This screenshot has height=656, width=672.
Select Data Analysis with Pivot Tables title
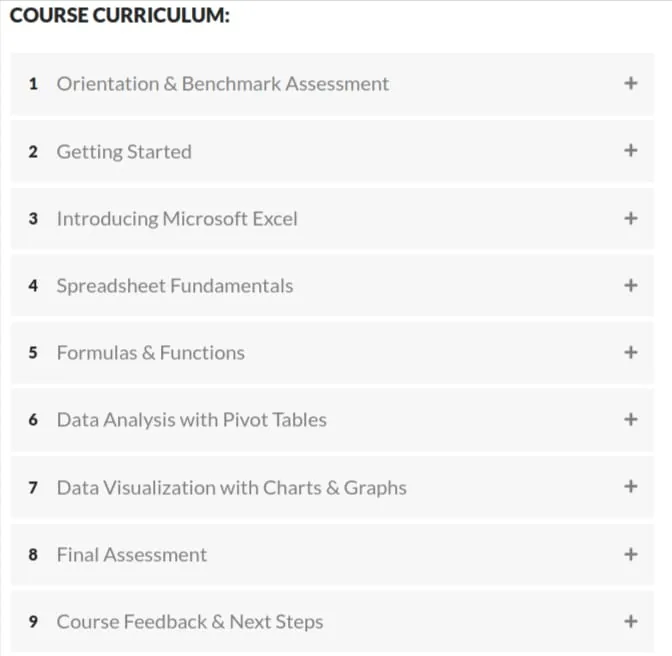[x=192, y=420]
